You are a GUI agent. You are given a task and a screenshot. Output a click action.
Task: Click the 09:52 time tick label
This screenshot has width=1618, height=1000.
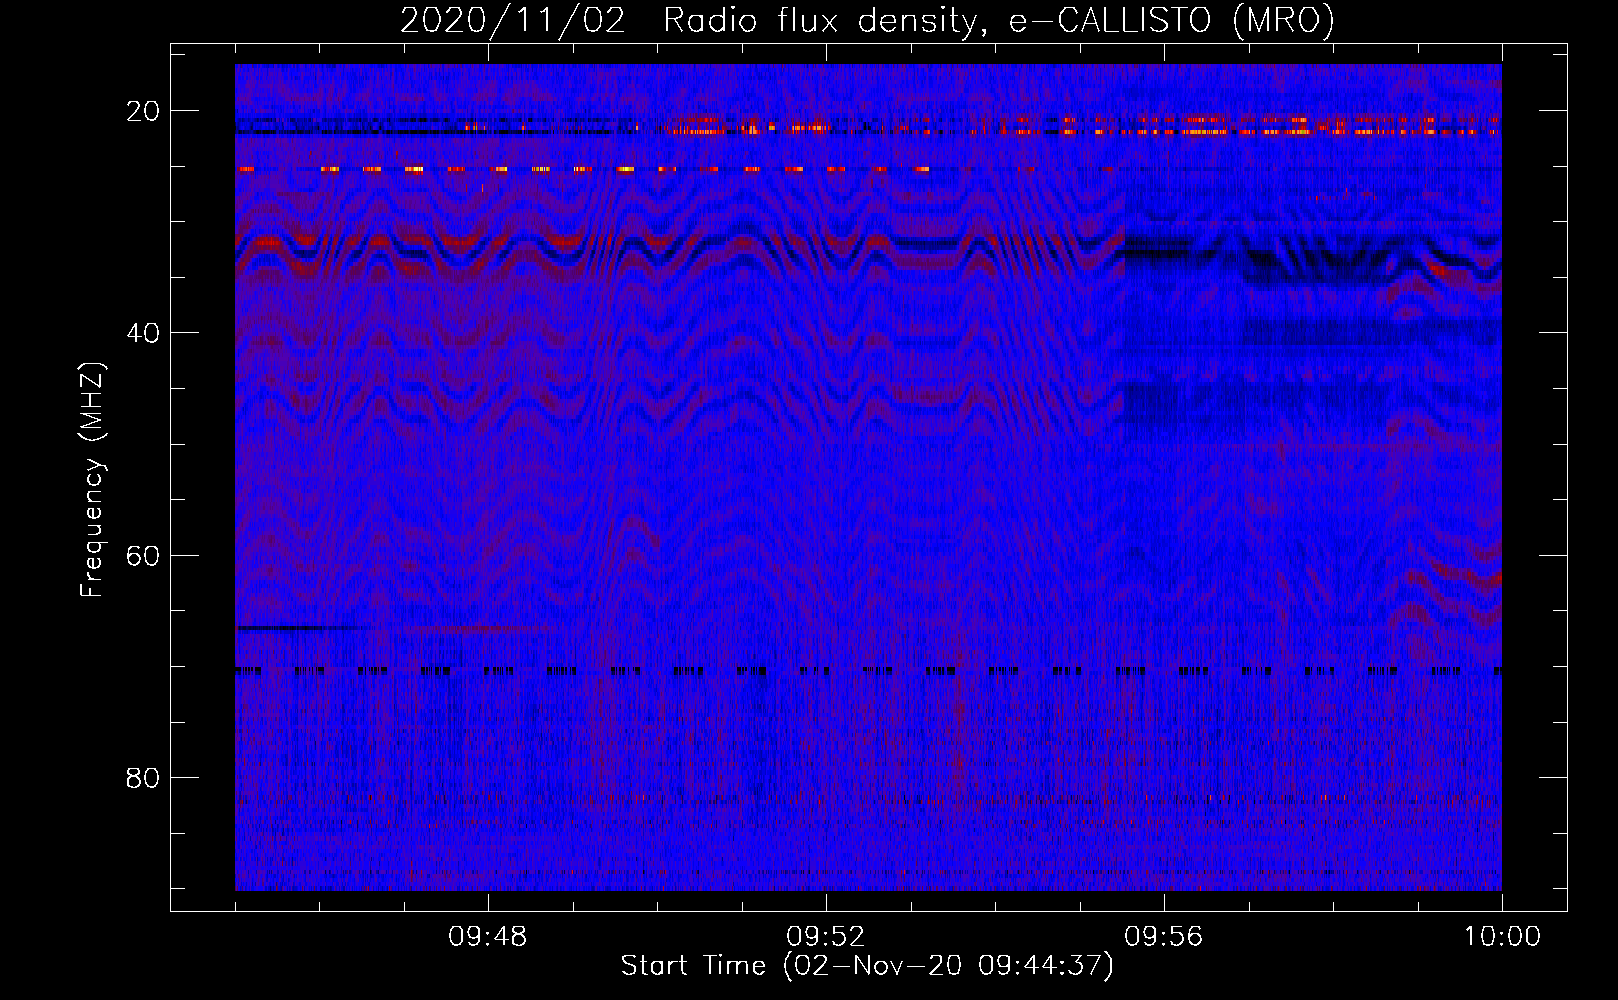coord(825,937)
